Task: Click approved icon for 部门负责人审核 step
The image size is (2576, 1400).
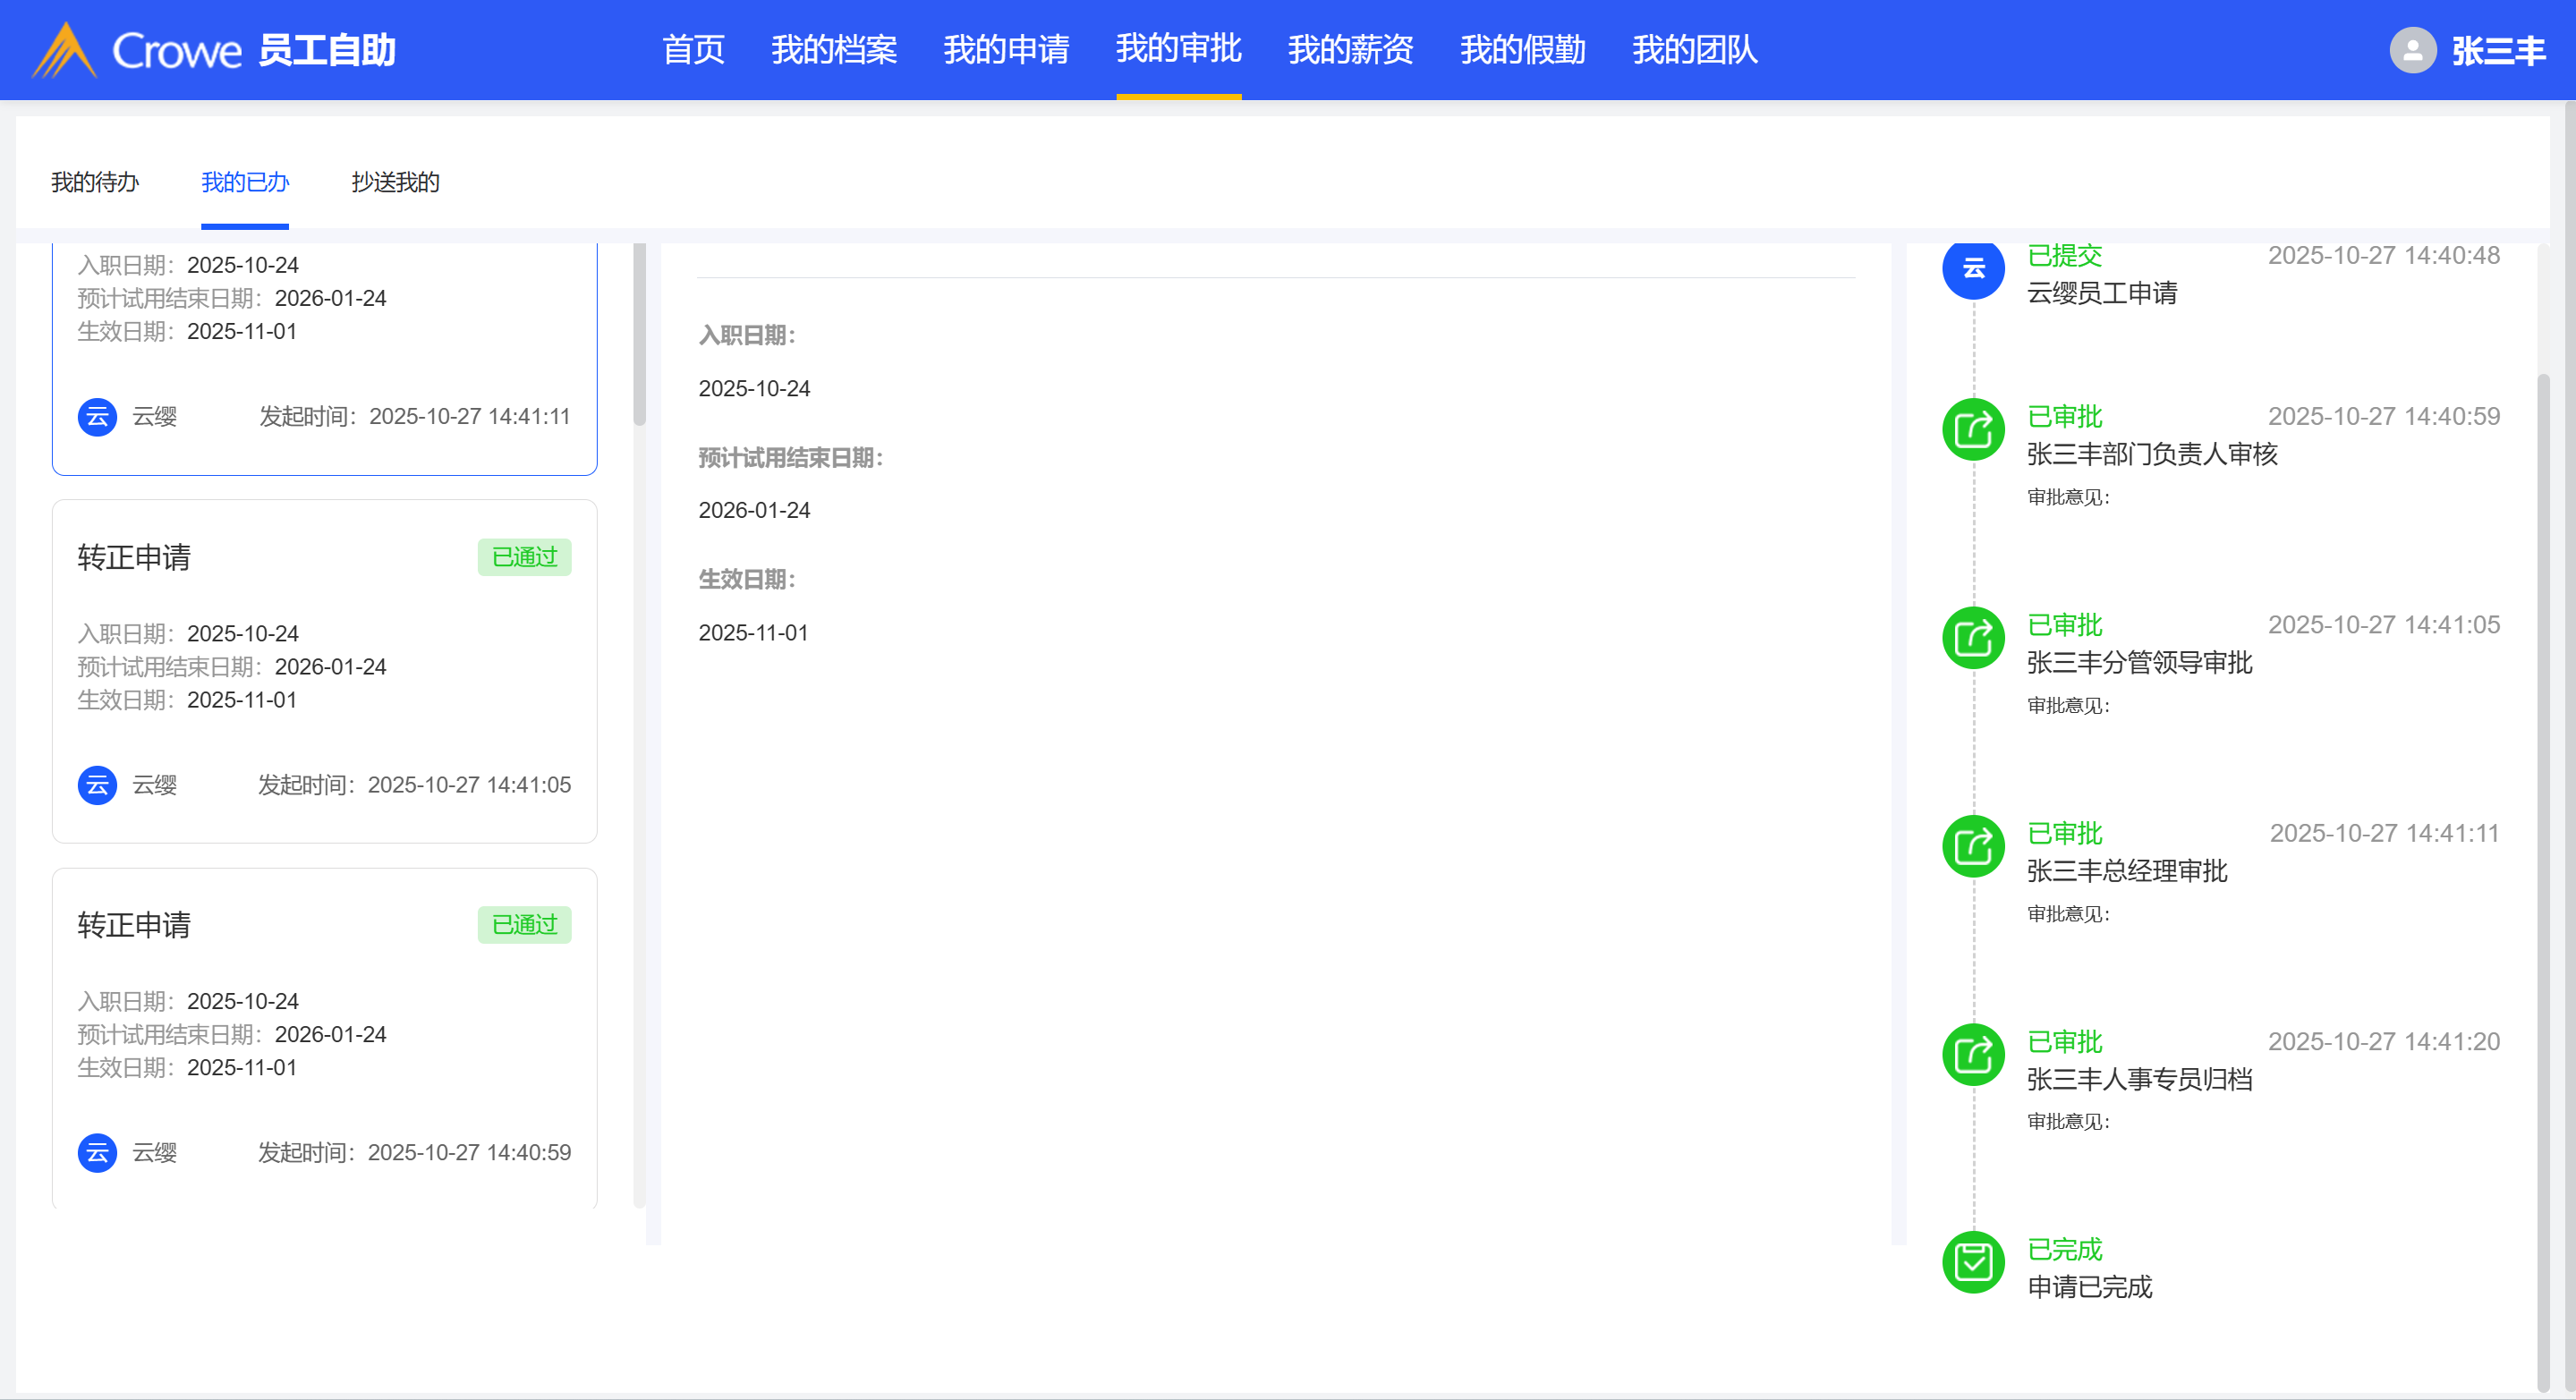Action: pos(1972,430)
